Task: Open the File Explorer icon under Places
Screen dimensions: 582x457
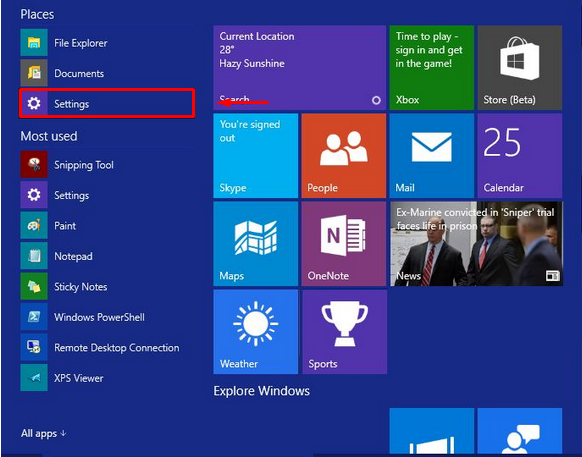Action: 34,43
